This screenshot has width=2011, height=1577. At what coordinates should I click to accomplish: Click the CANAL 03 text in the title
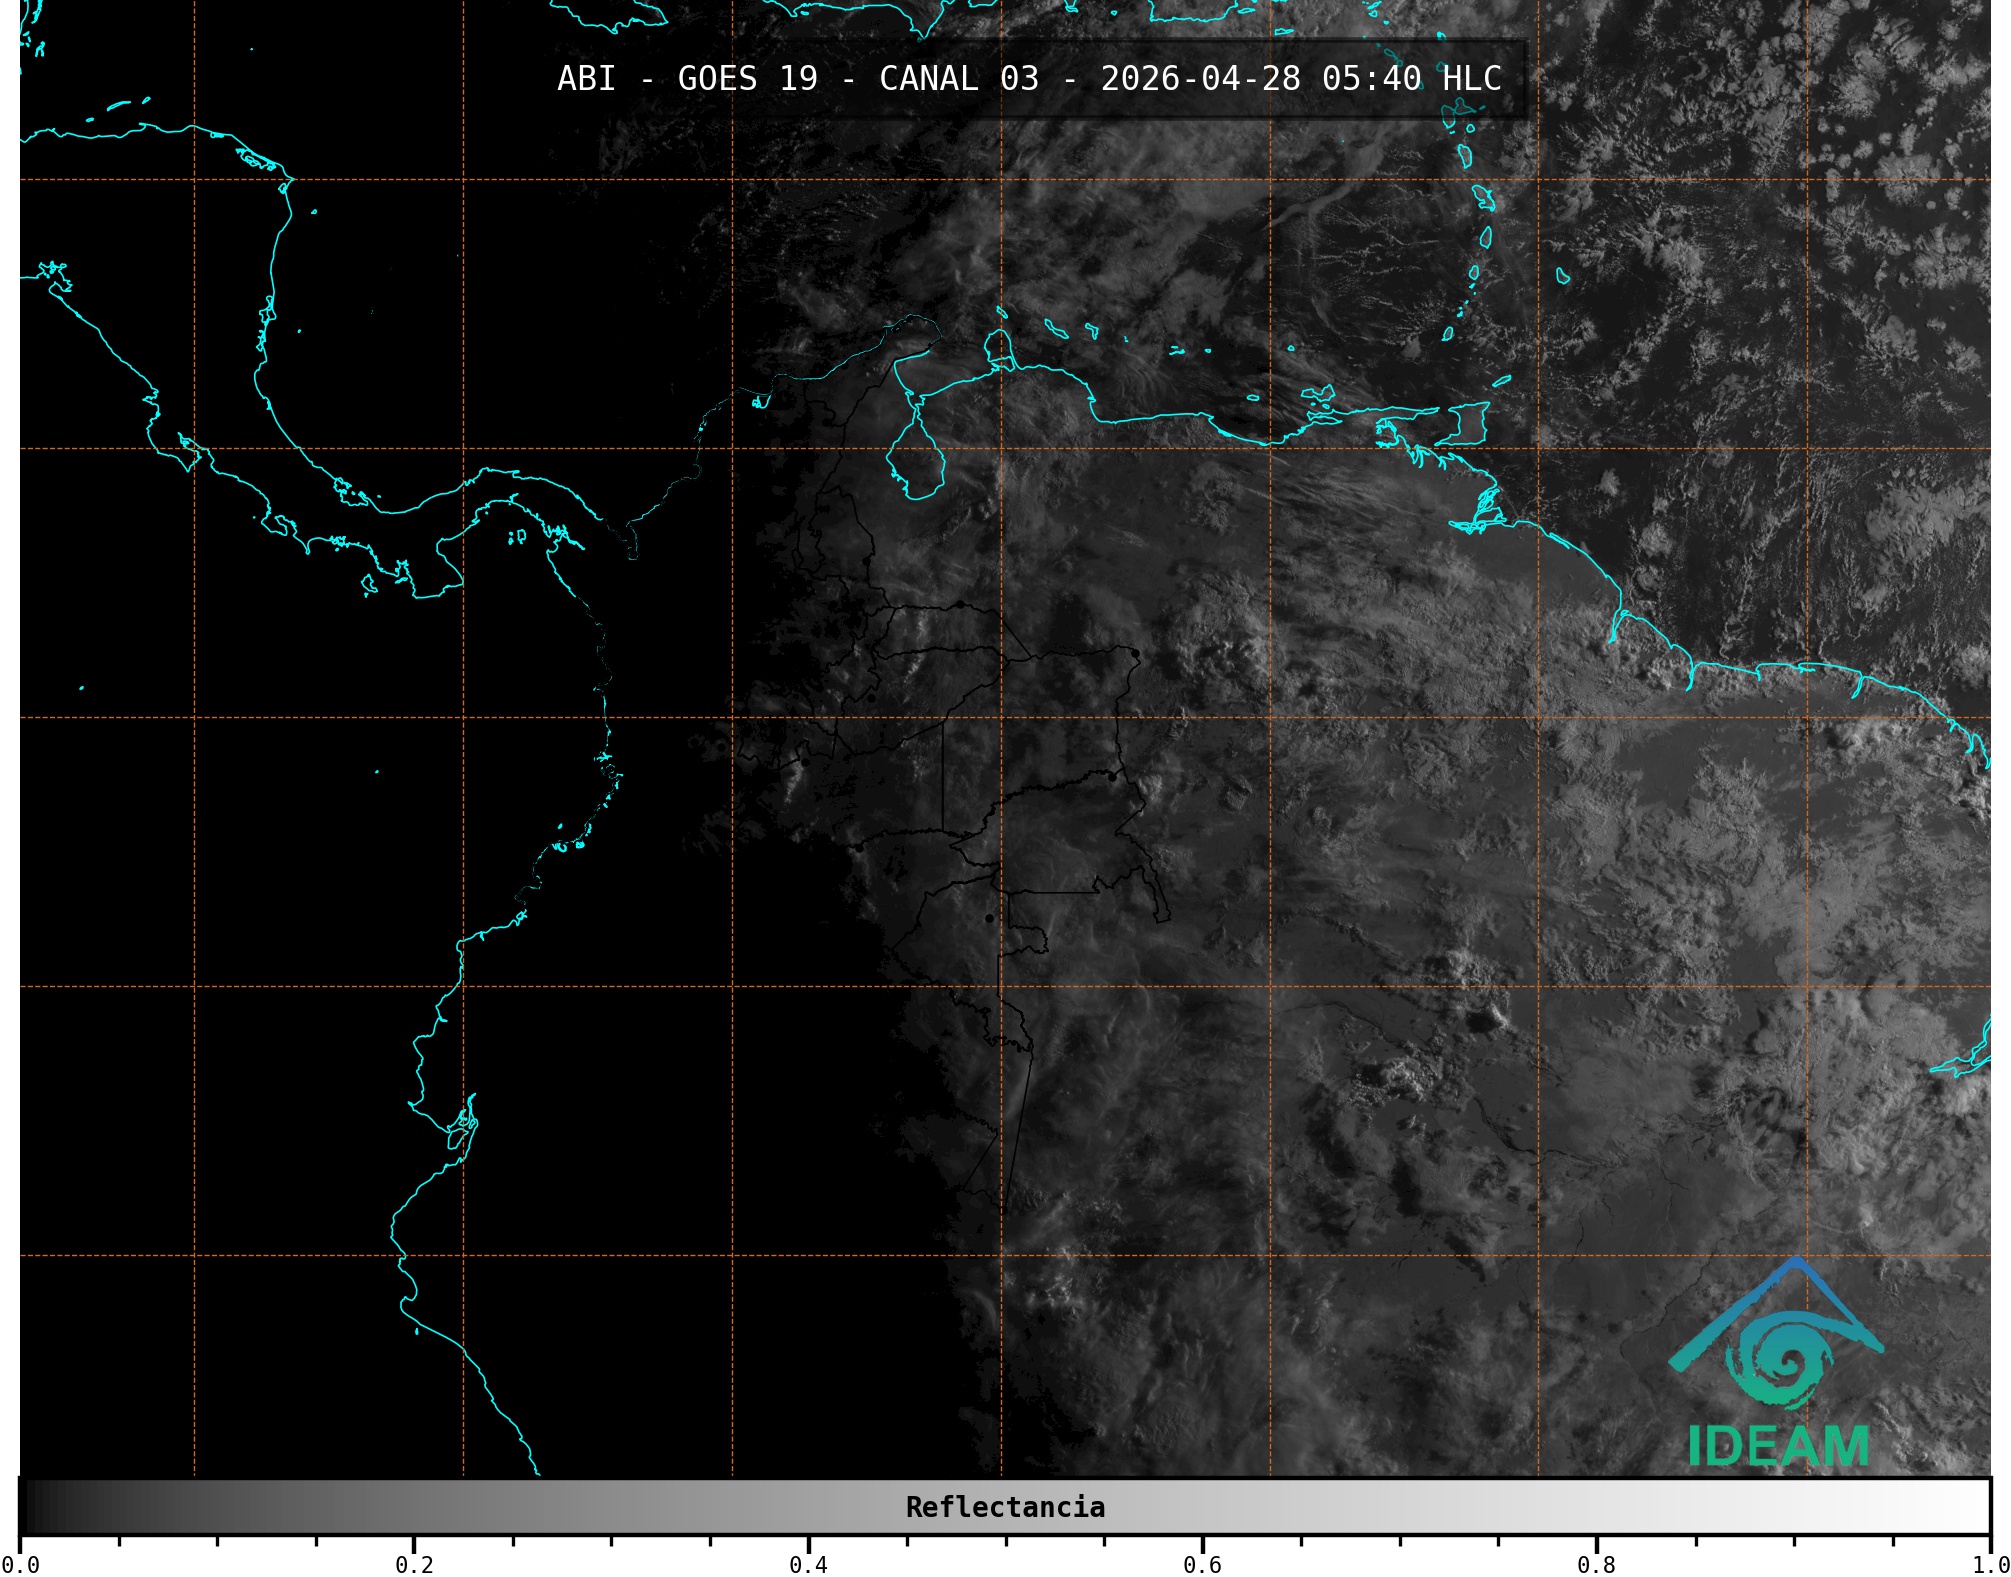point(958,79)
